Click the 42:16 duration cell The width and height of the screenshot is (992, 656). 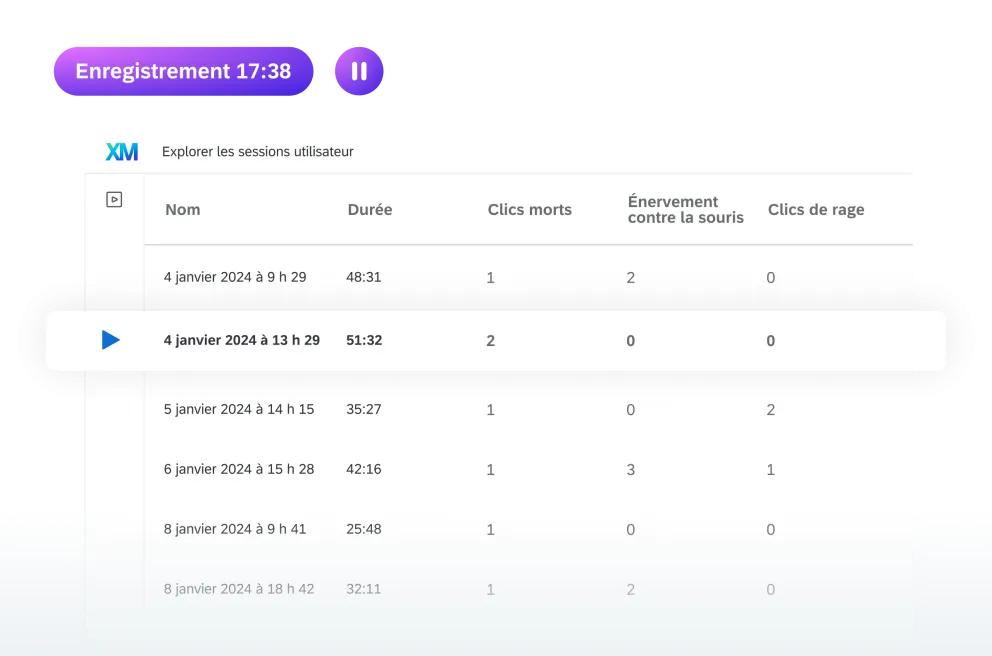[364, 469]
